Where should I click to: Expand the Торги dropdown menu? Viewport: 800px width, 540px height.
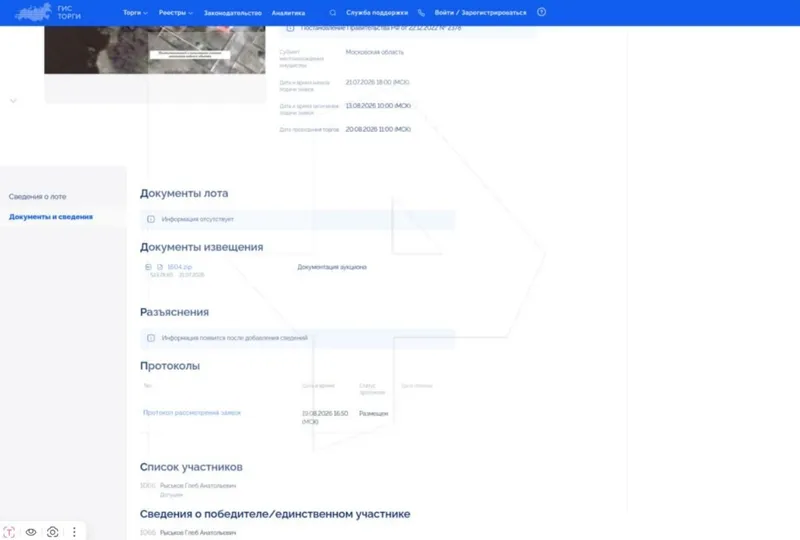tap(135, 13)
